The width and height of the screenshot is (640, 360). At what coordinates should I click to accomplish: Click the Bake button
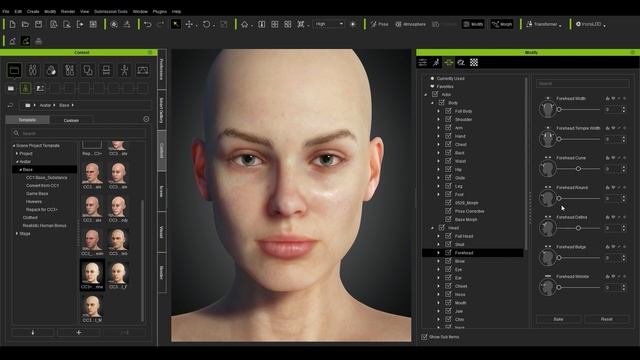[x=558, y=319]
